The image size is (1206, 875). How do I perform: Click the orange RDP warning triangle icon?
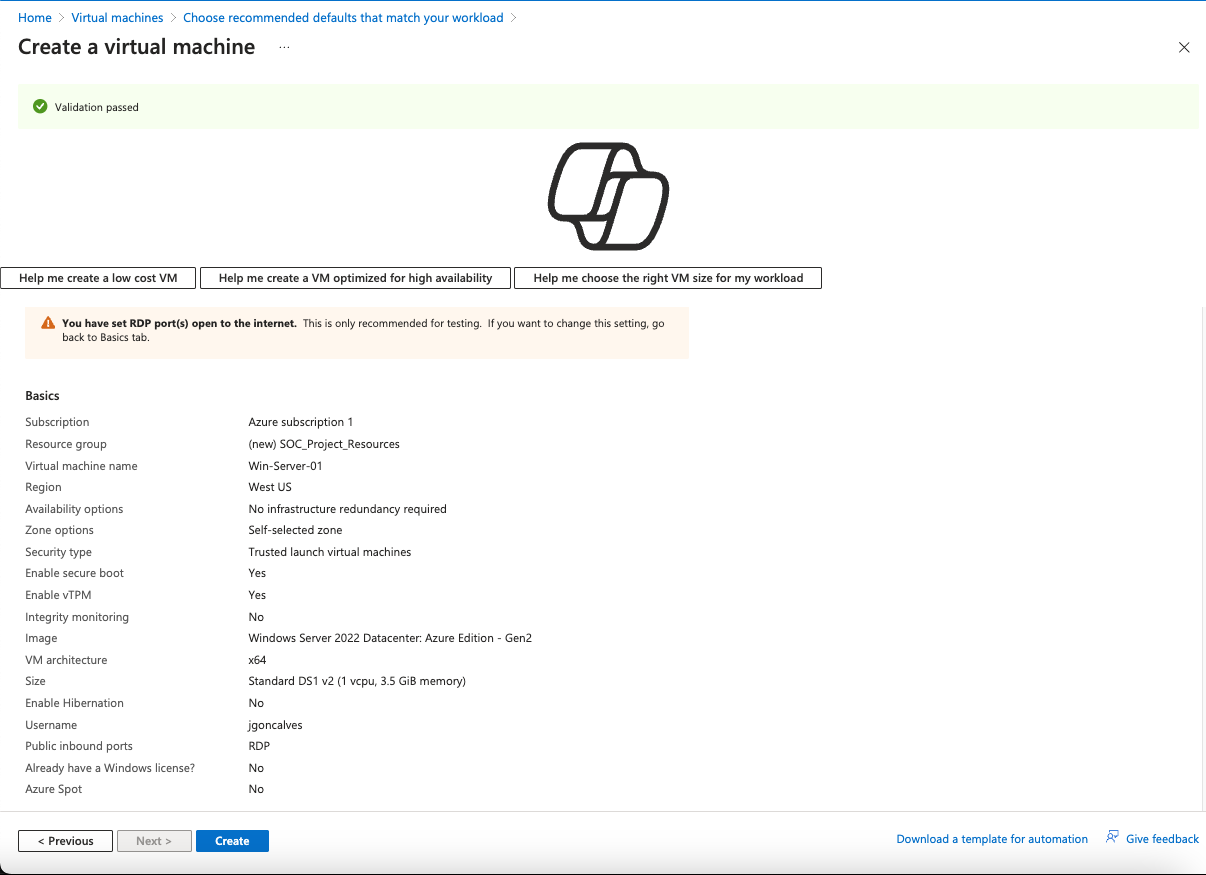(48, 324)
